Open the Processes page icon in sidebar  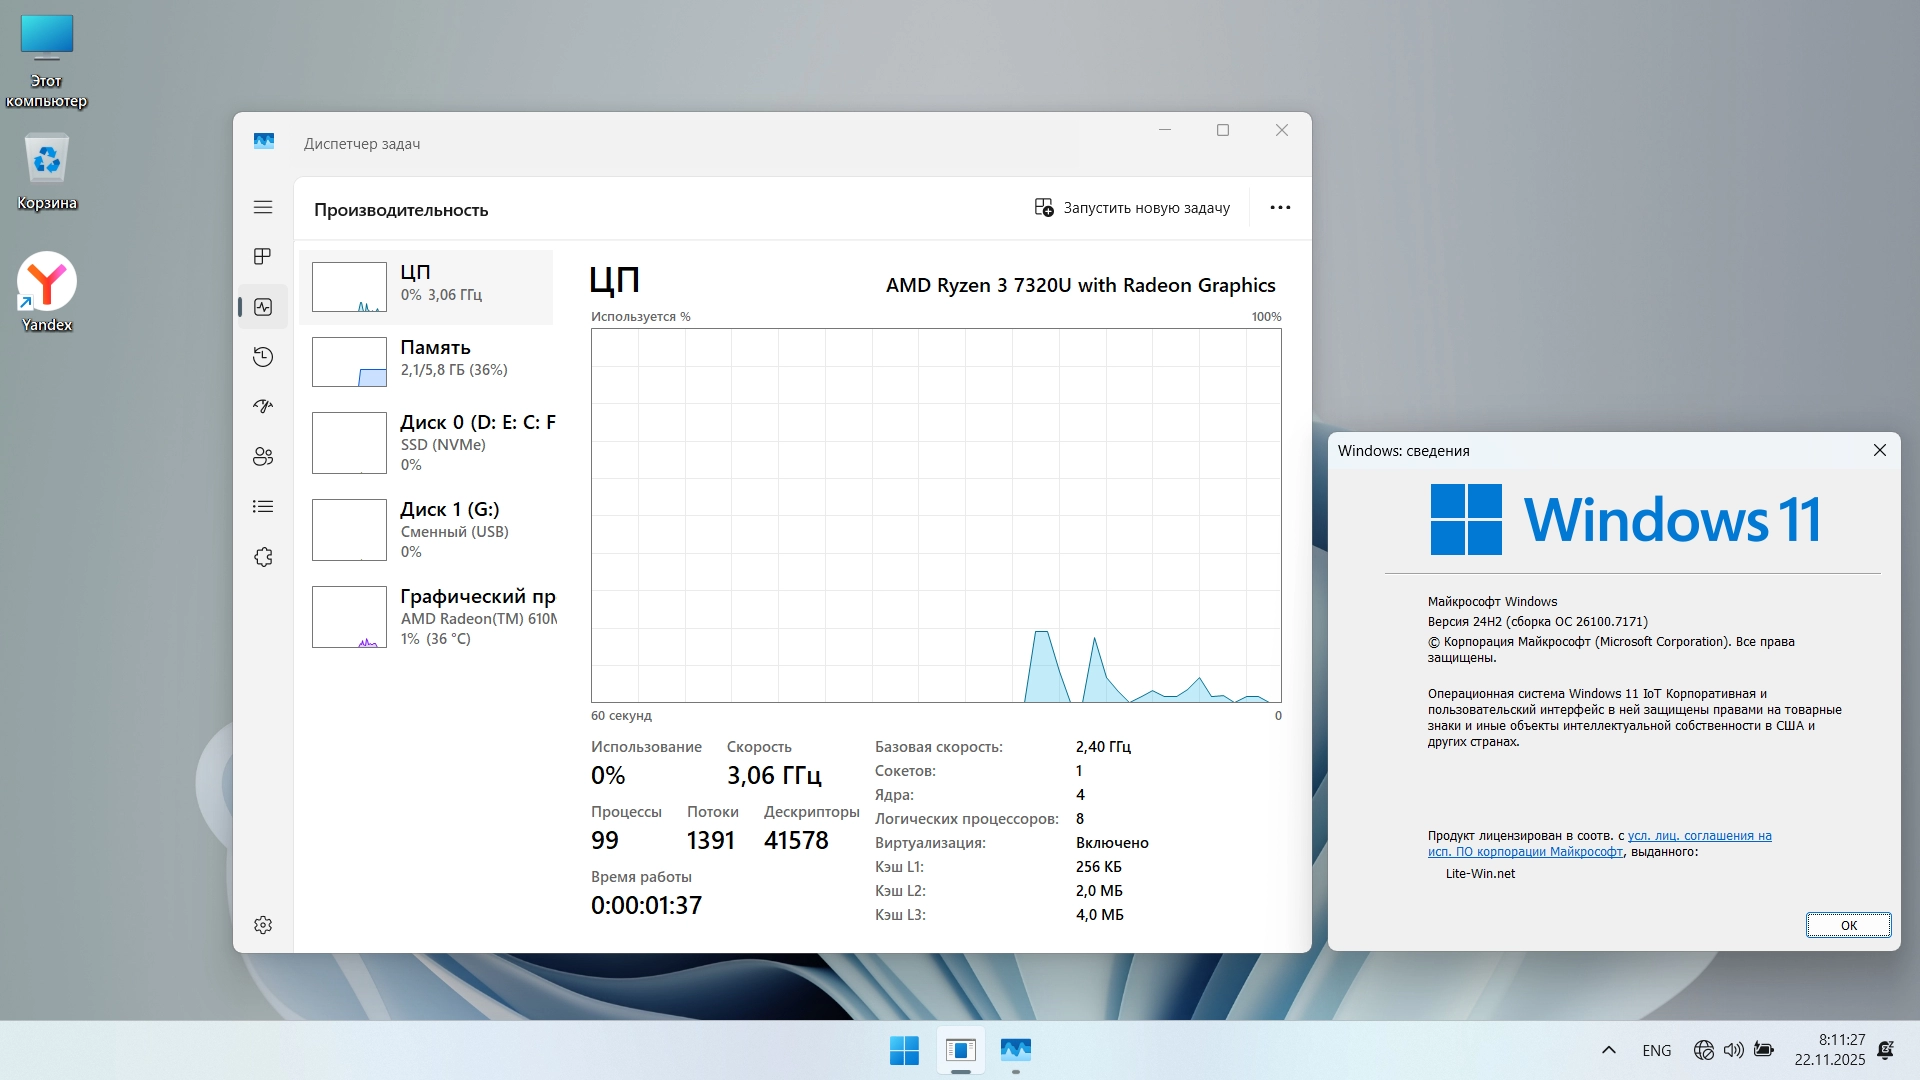263,257
